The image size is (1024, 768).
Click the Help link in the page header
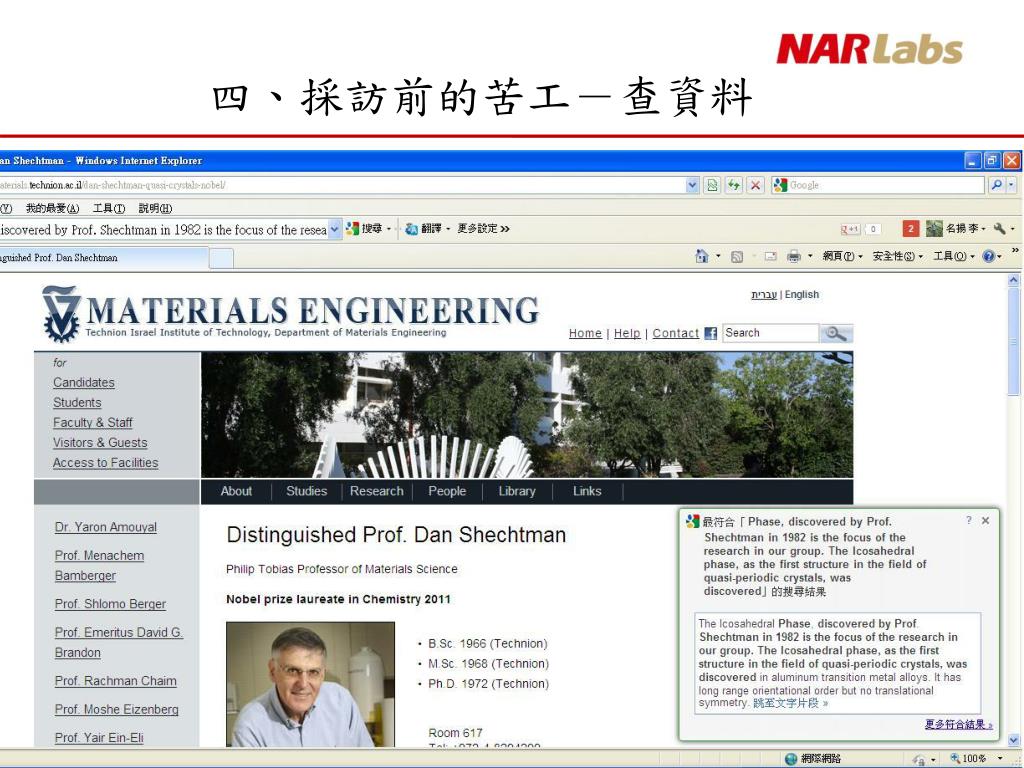coord(627,333)
